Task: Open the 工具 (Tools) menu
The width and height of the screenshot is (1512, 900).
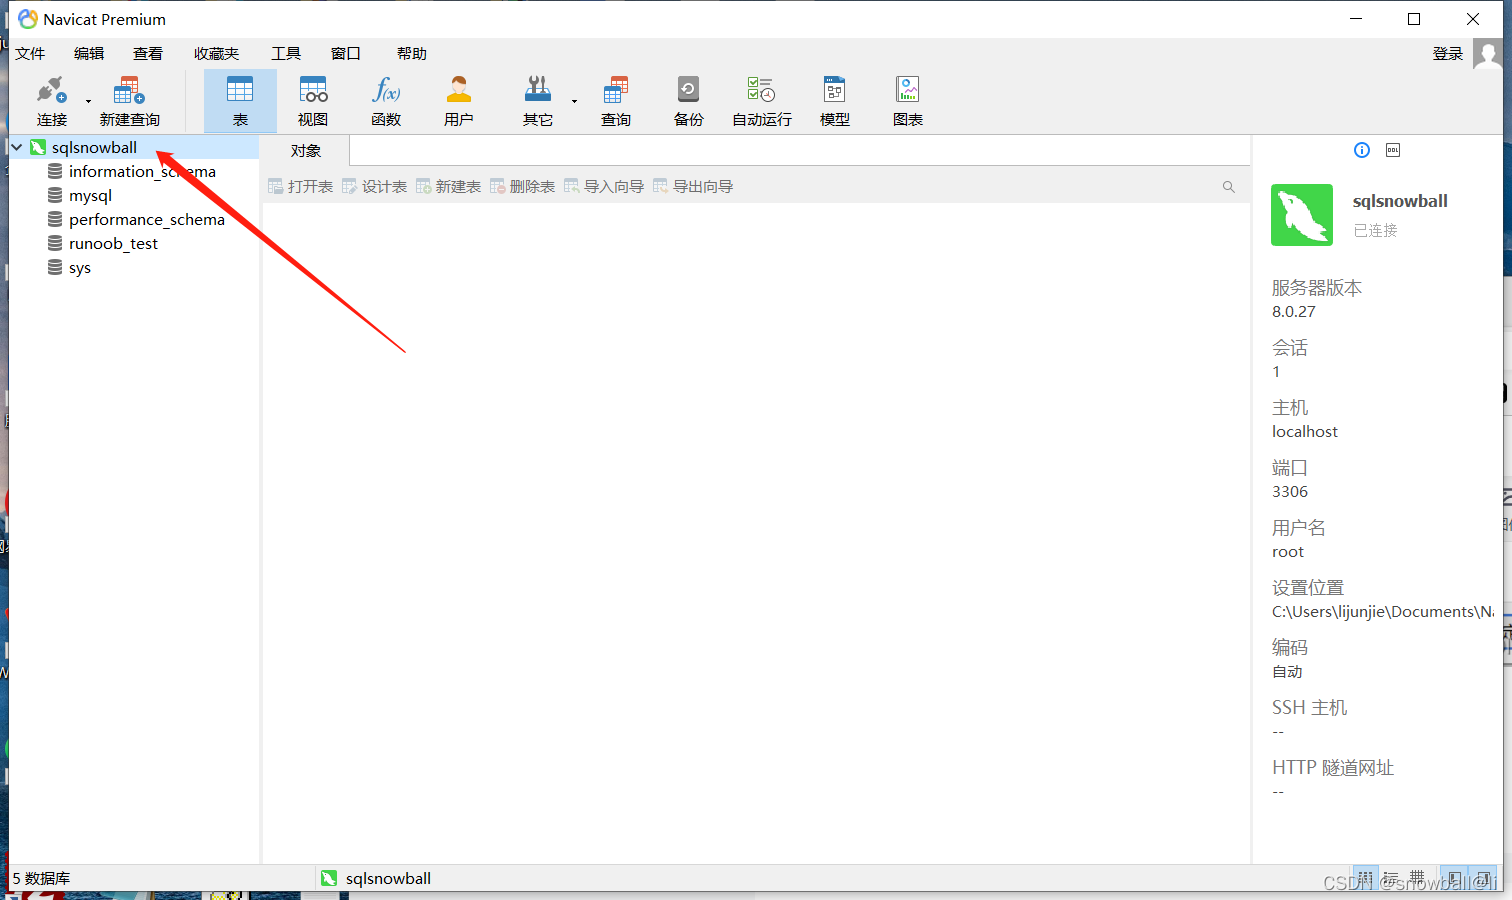Action: tap(286, 54)
